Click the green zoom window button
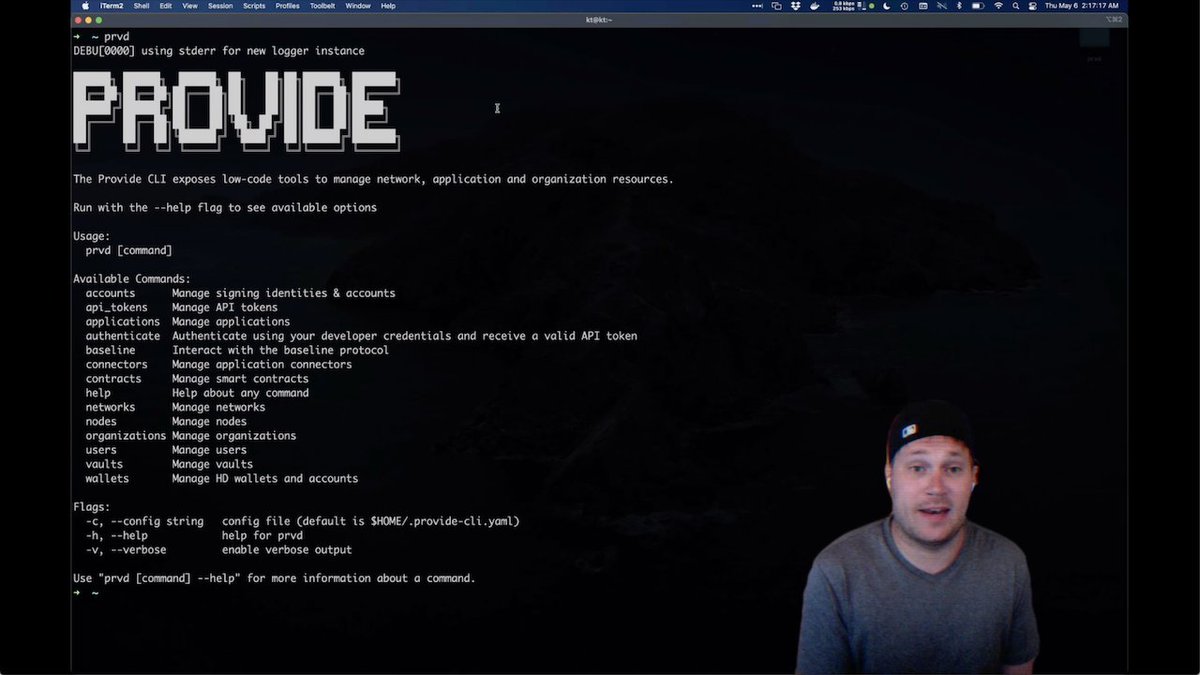This screenshot has height=675, width=1200. (99, 20)
